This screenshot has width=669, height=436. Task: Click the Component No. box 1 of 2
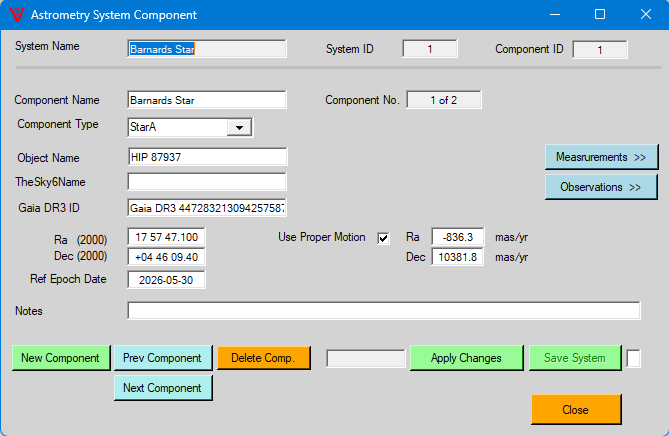(x=444, y=100)
